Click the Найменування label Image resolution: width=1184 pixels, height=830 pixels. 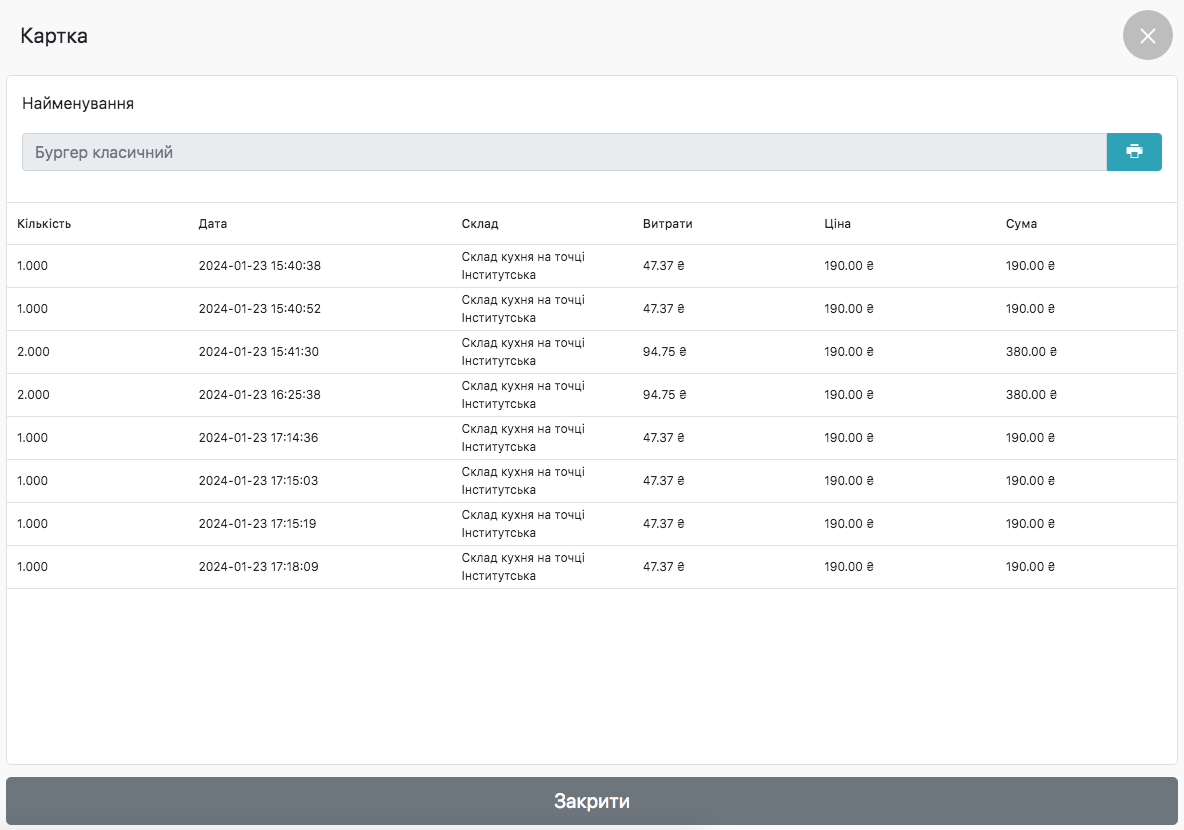tap(78, 103)
